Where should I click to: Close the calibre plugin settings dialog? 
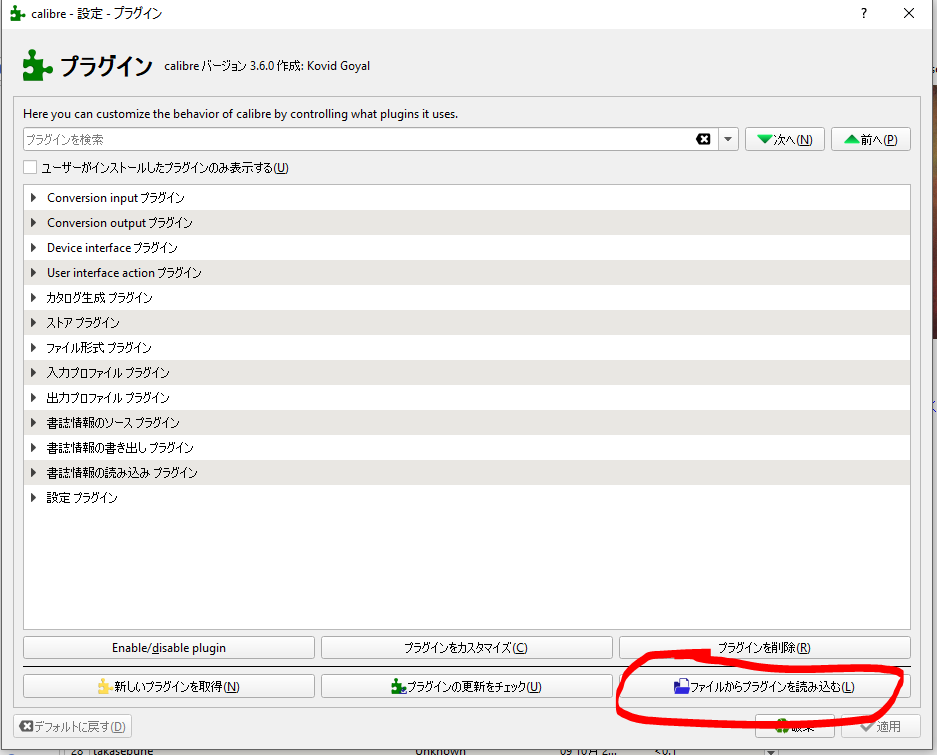909,13
